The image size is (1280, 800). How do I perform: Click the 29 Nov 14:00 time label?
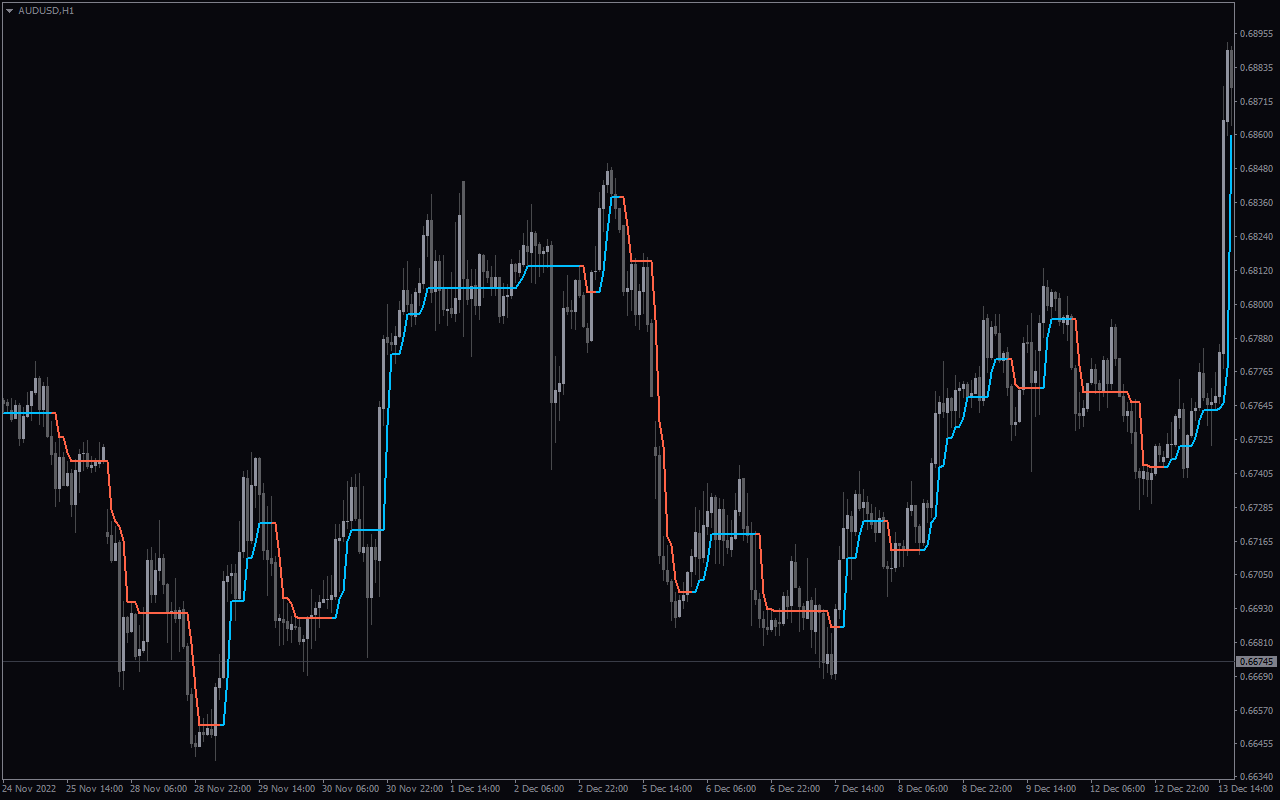287,789
